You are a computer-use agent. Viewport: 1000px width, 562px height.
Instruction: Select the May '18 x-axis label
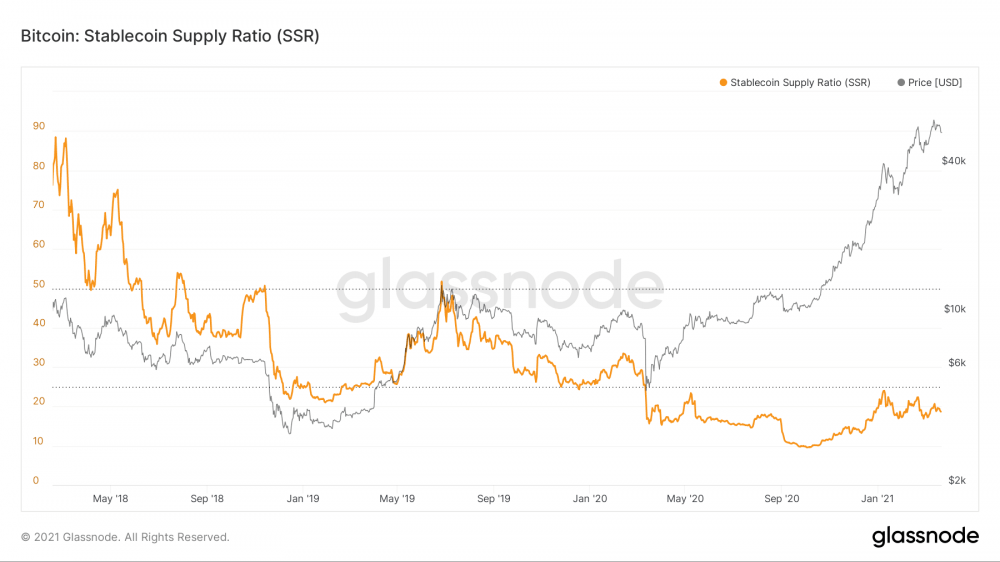tap(110, 498)
